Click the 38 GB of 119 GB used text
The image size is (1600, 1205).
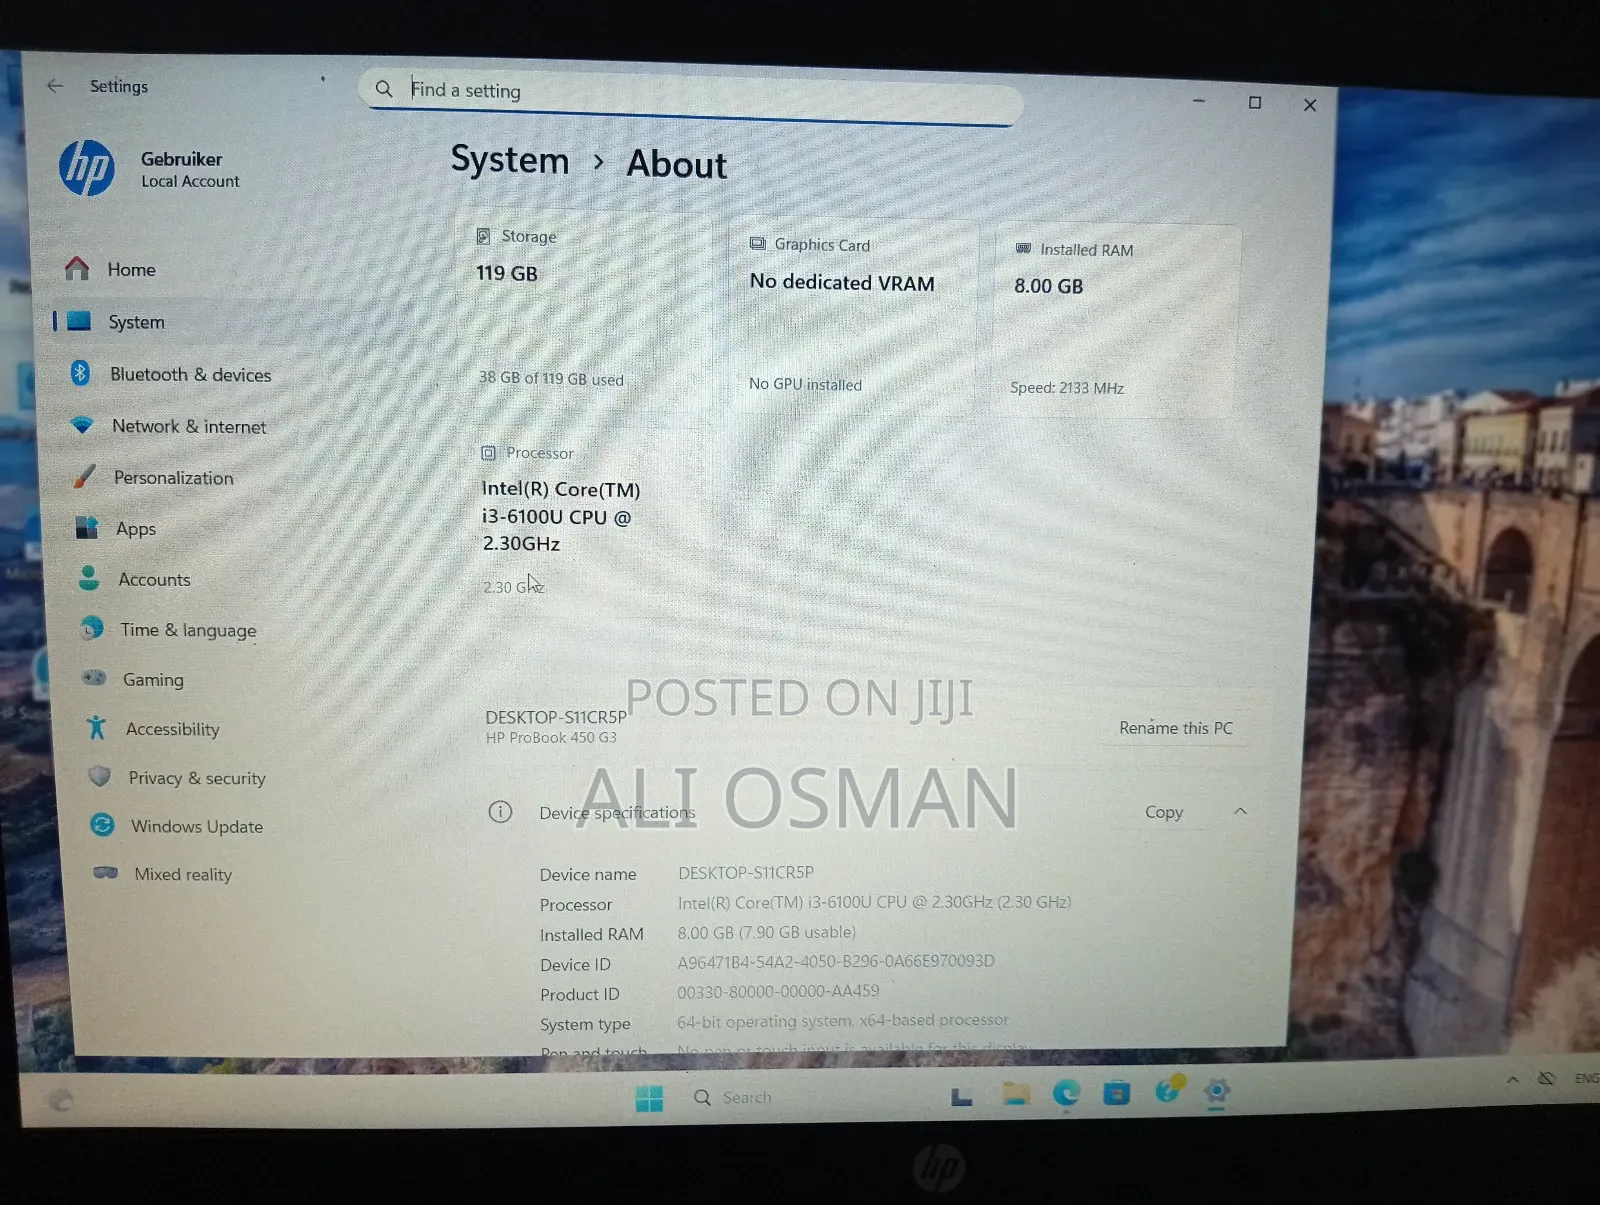pyautogui.click(x=551, y=379)
